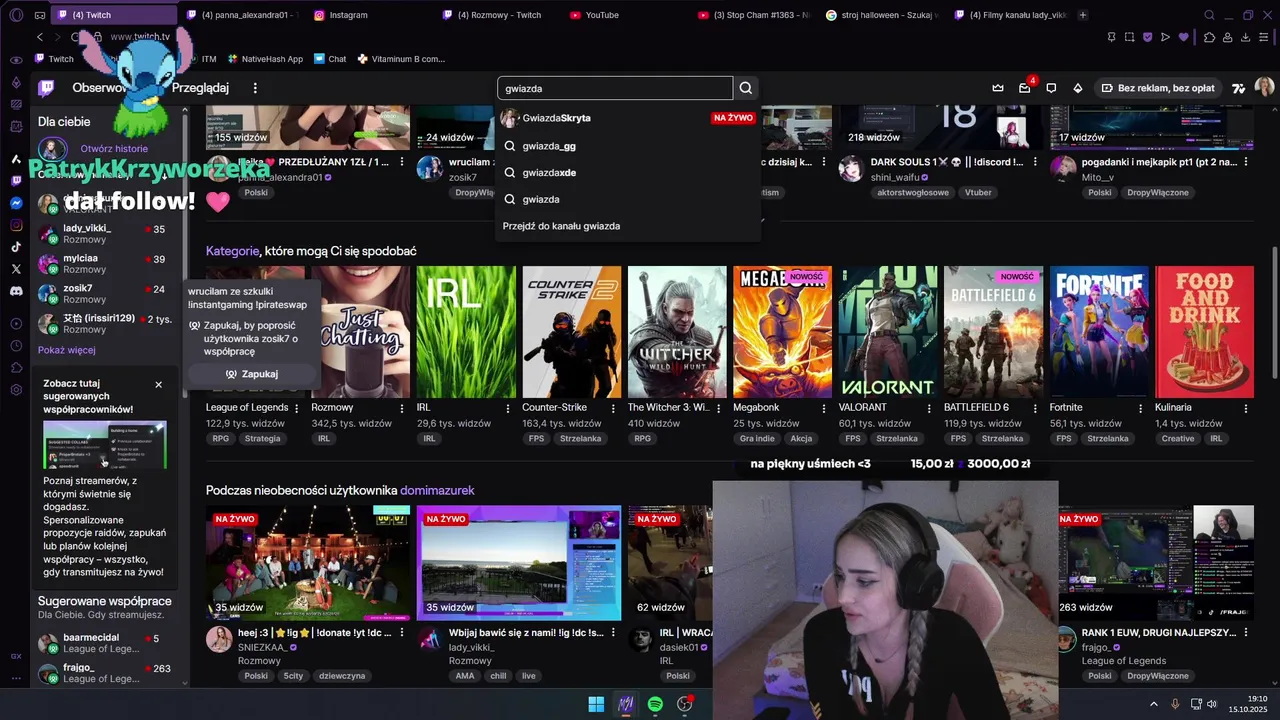Open Kulinaria category three-dot menu
Image resolution: width=1280 pixels, height=720 pixels.
coord(1246,408)
